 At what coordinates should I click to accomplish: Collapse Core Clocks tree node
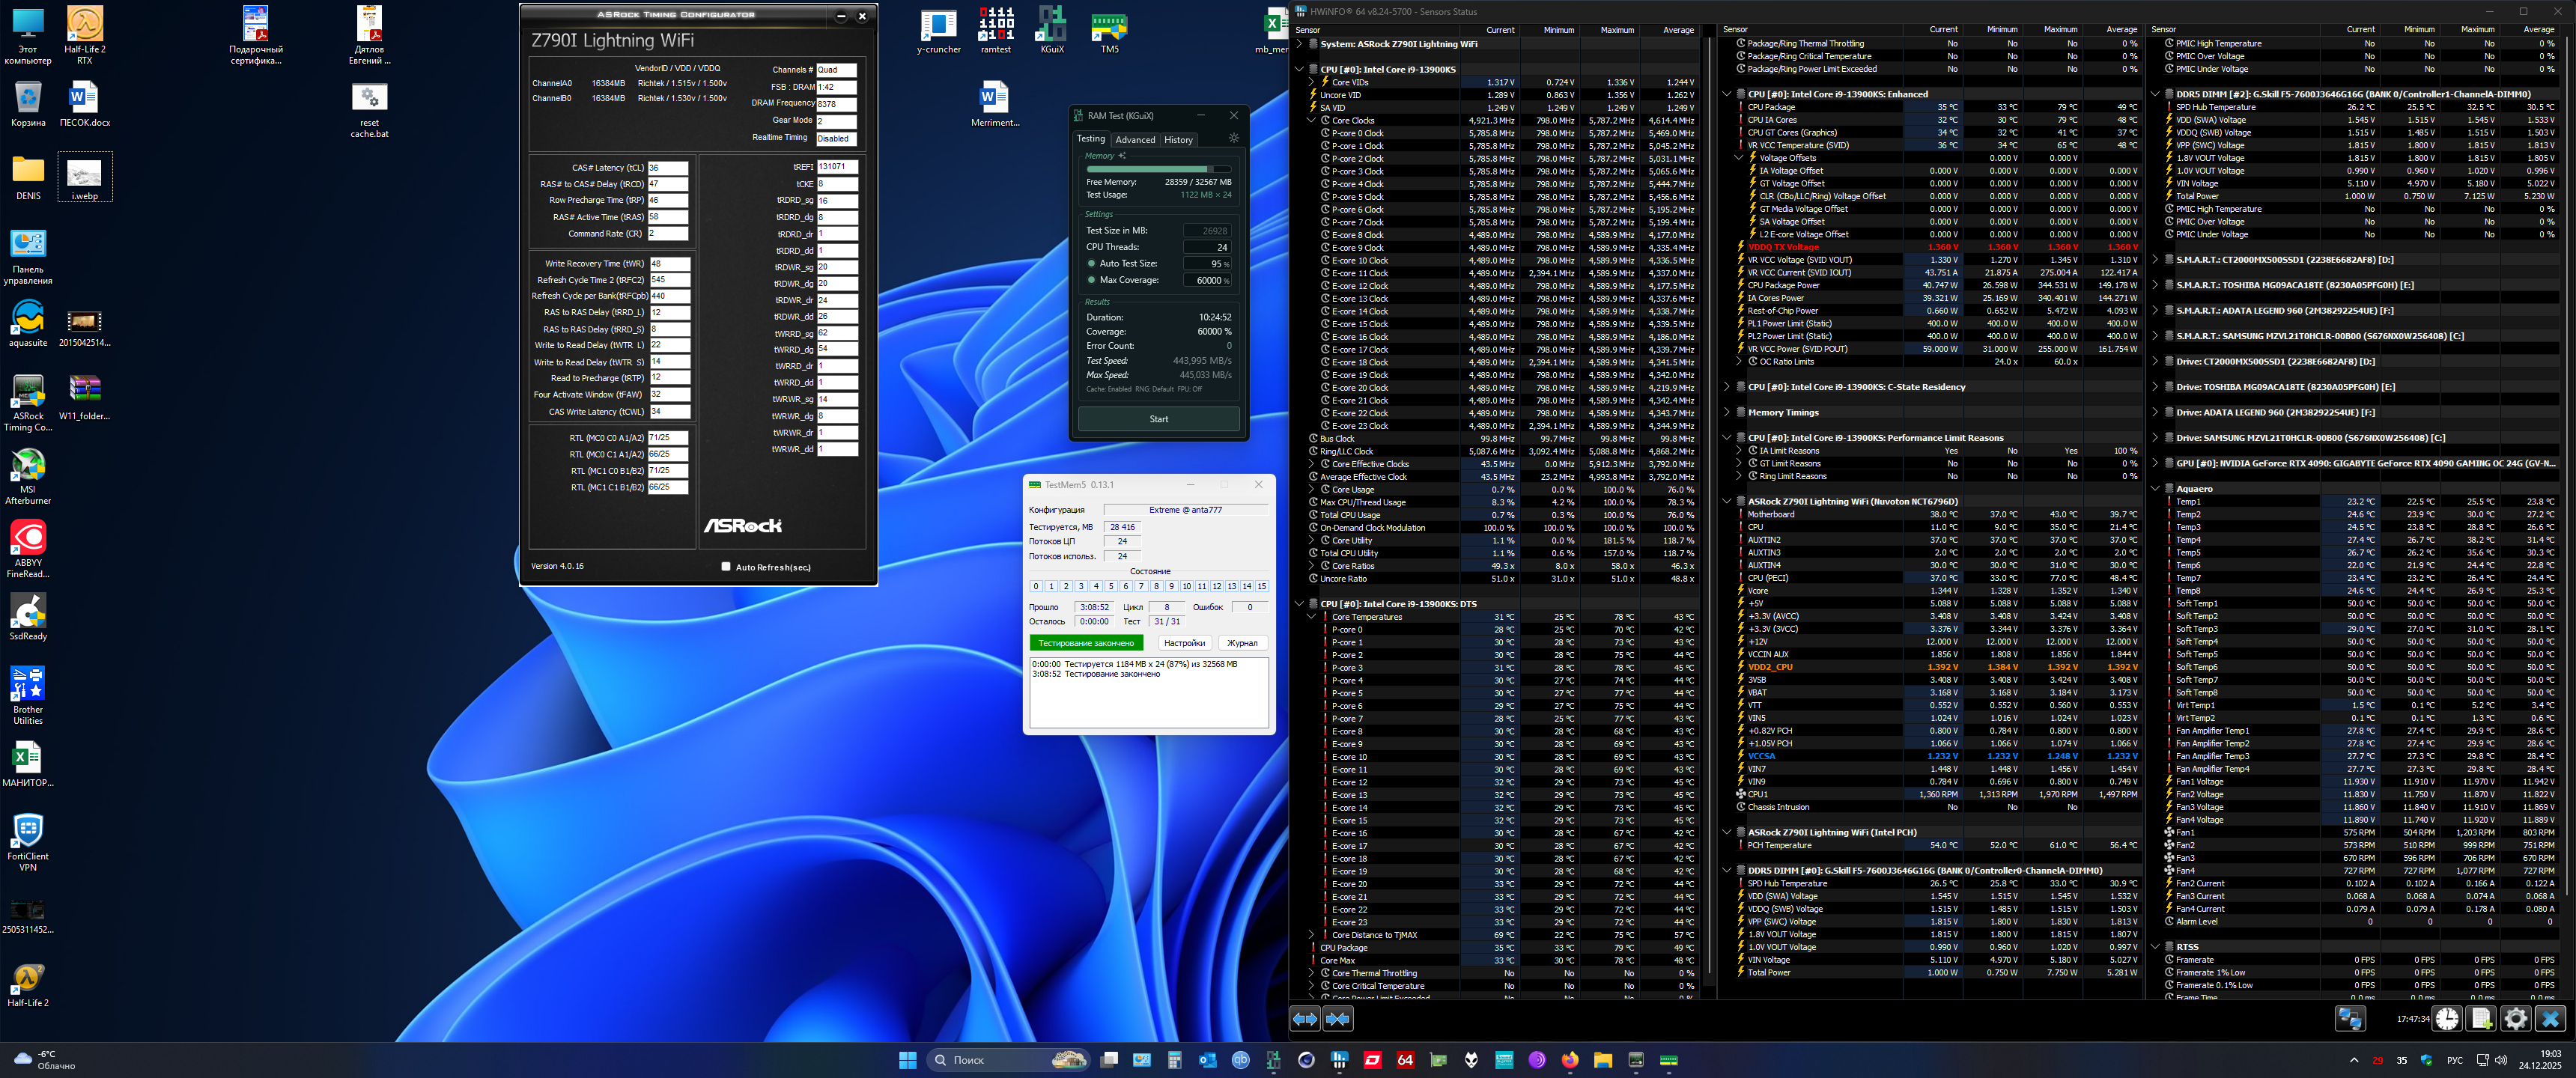click(1311, 120)
